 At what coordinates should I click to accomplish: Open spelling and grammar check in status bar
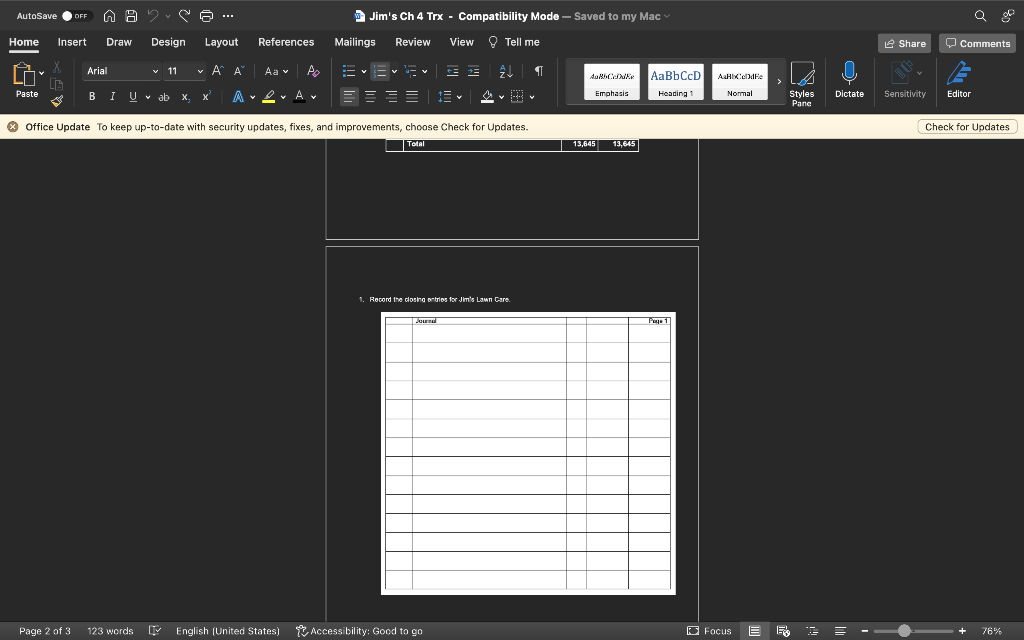tap(155, 631)
